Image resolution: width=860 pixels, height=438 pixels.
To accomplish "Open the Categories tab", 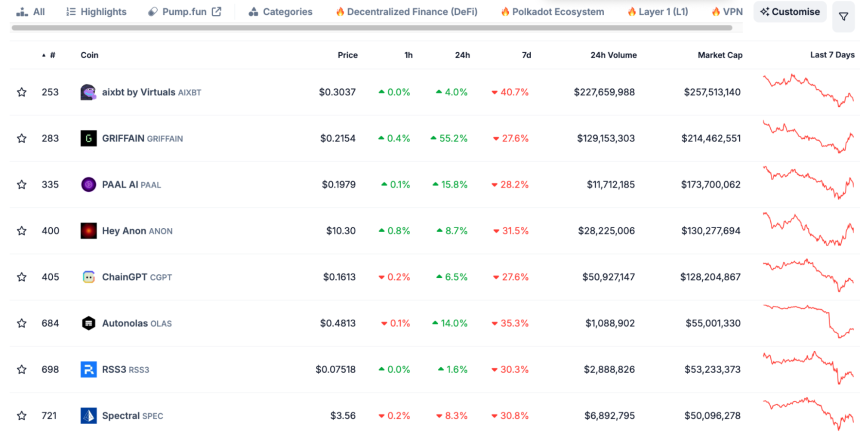I will (280, 12).
